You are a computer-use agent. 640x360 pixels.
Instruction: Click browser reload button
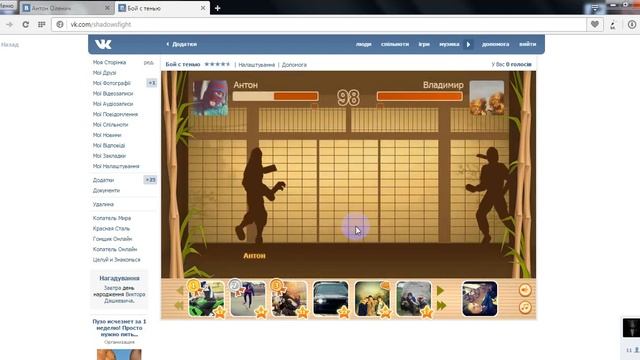25,24
